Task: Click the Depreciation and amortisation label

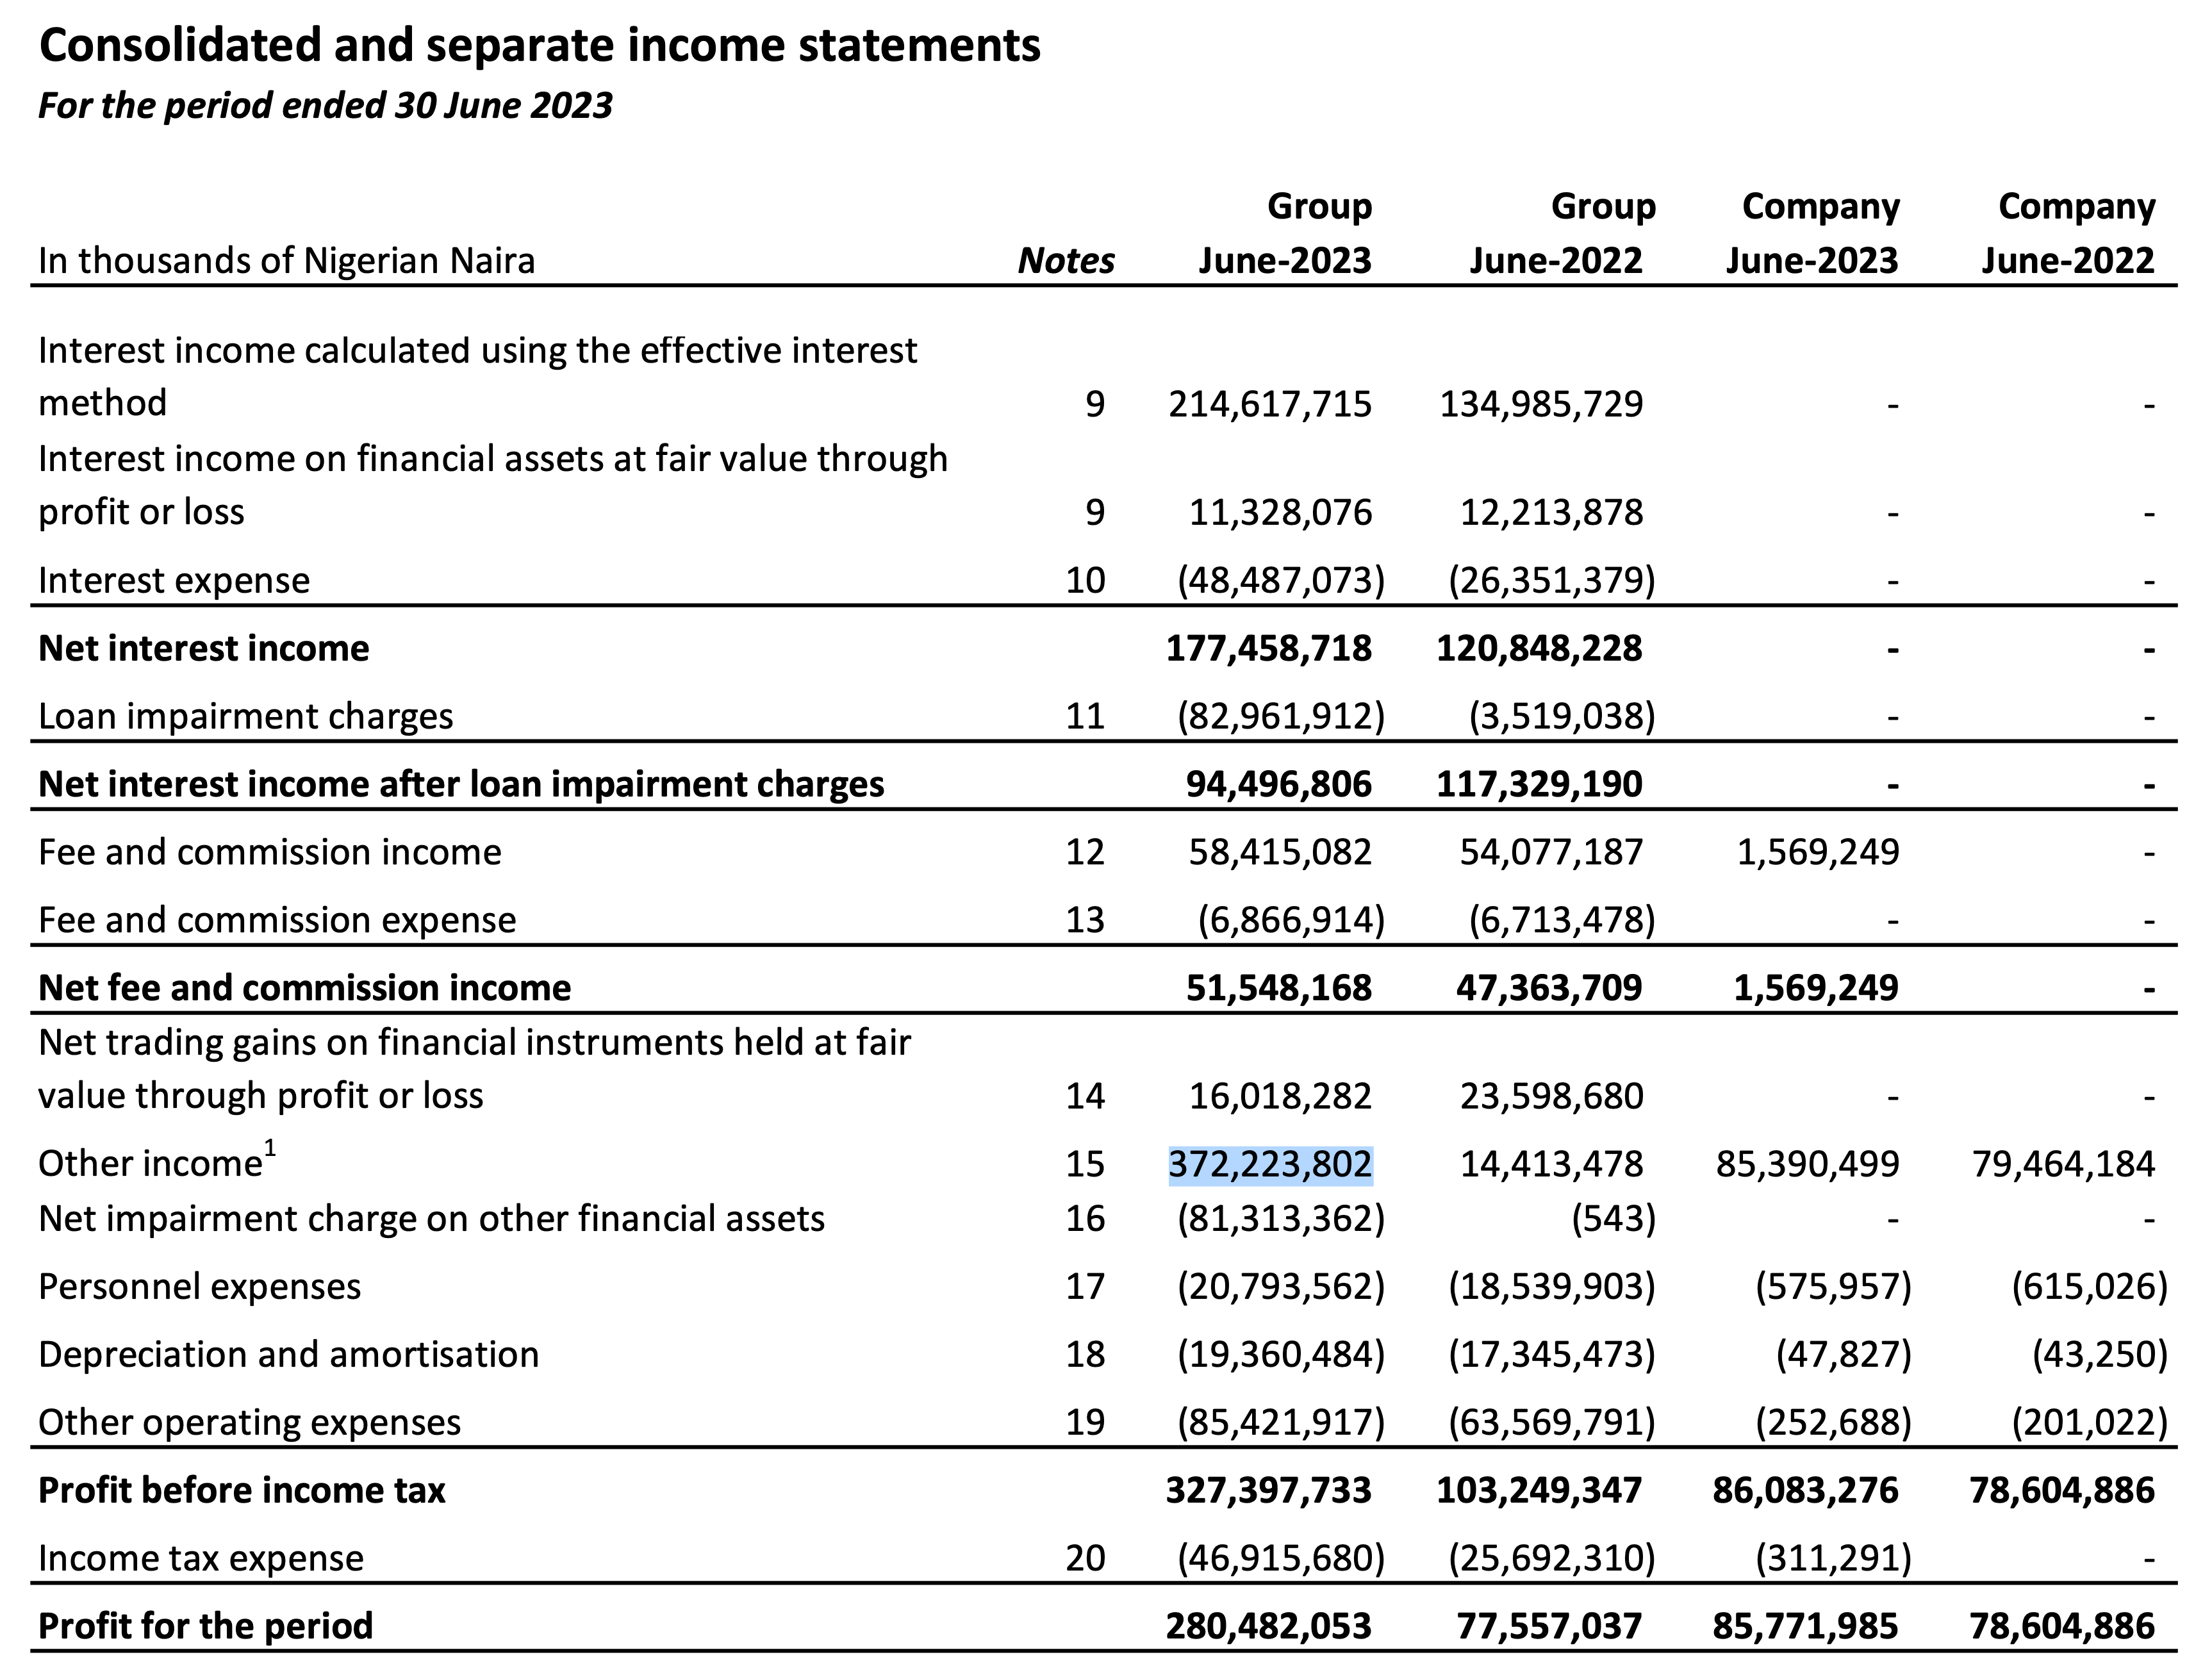Action: point(288,1355)
